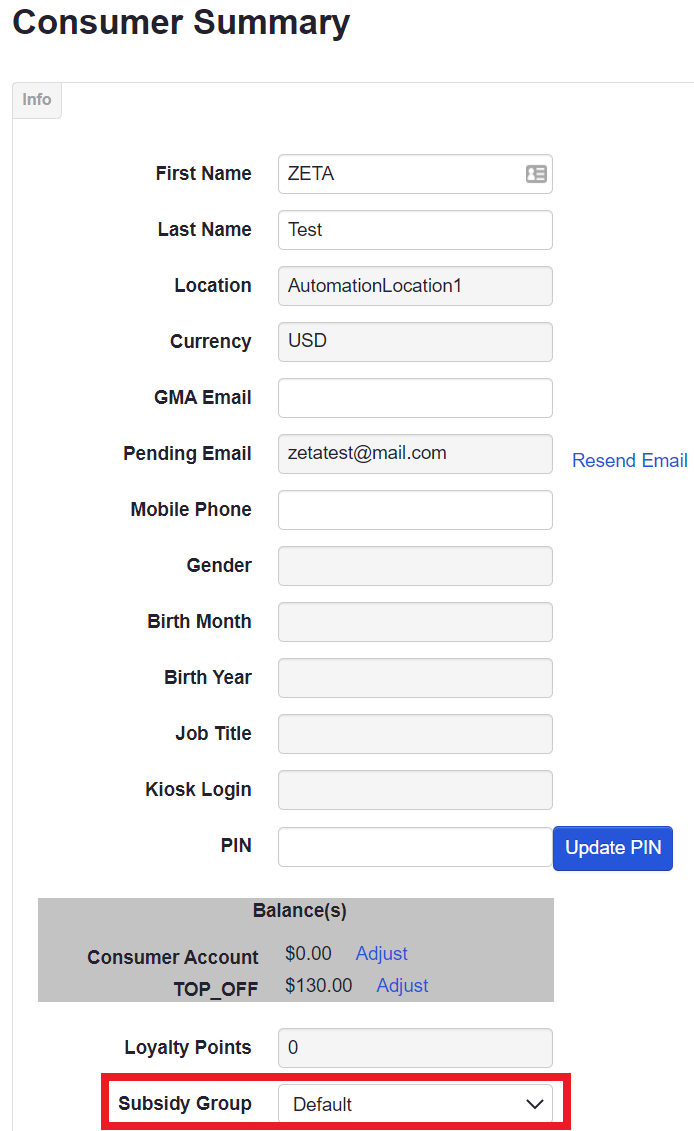Expand the Subsidy Group dropdown arrow
This screenshot has width=694, height=1131.
(x=535, y=1104)
